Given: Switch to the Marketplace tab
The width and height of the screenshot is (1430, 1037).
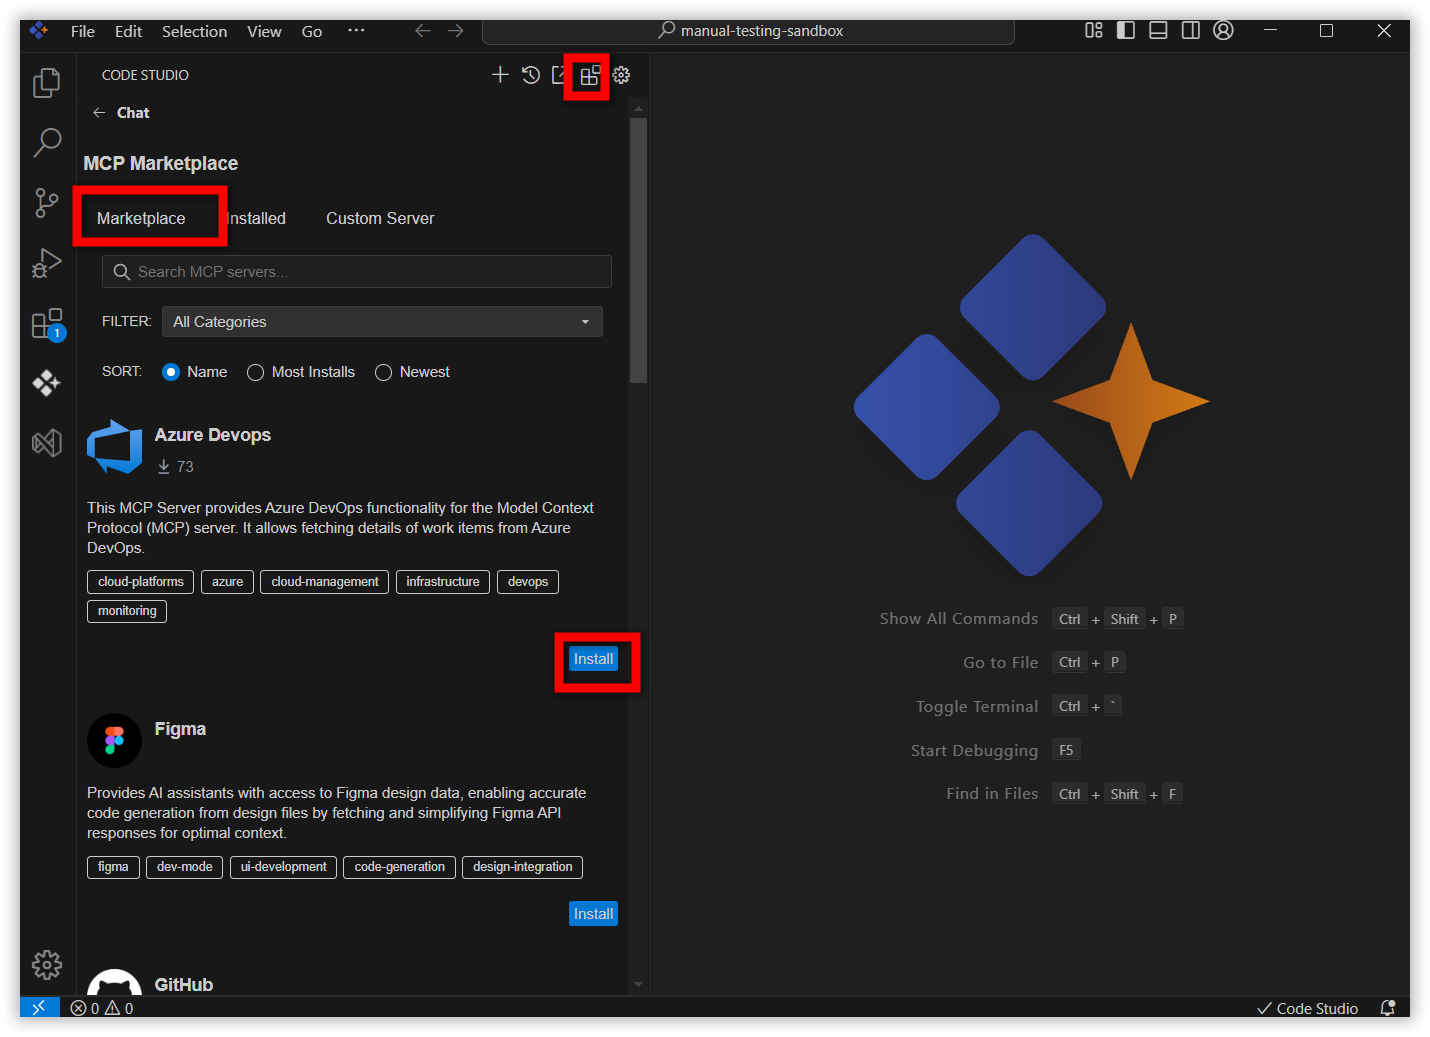Looking at the screenshot, I should (141, 218).
